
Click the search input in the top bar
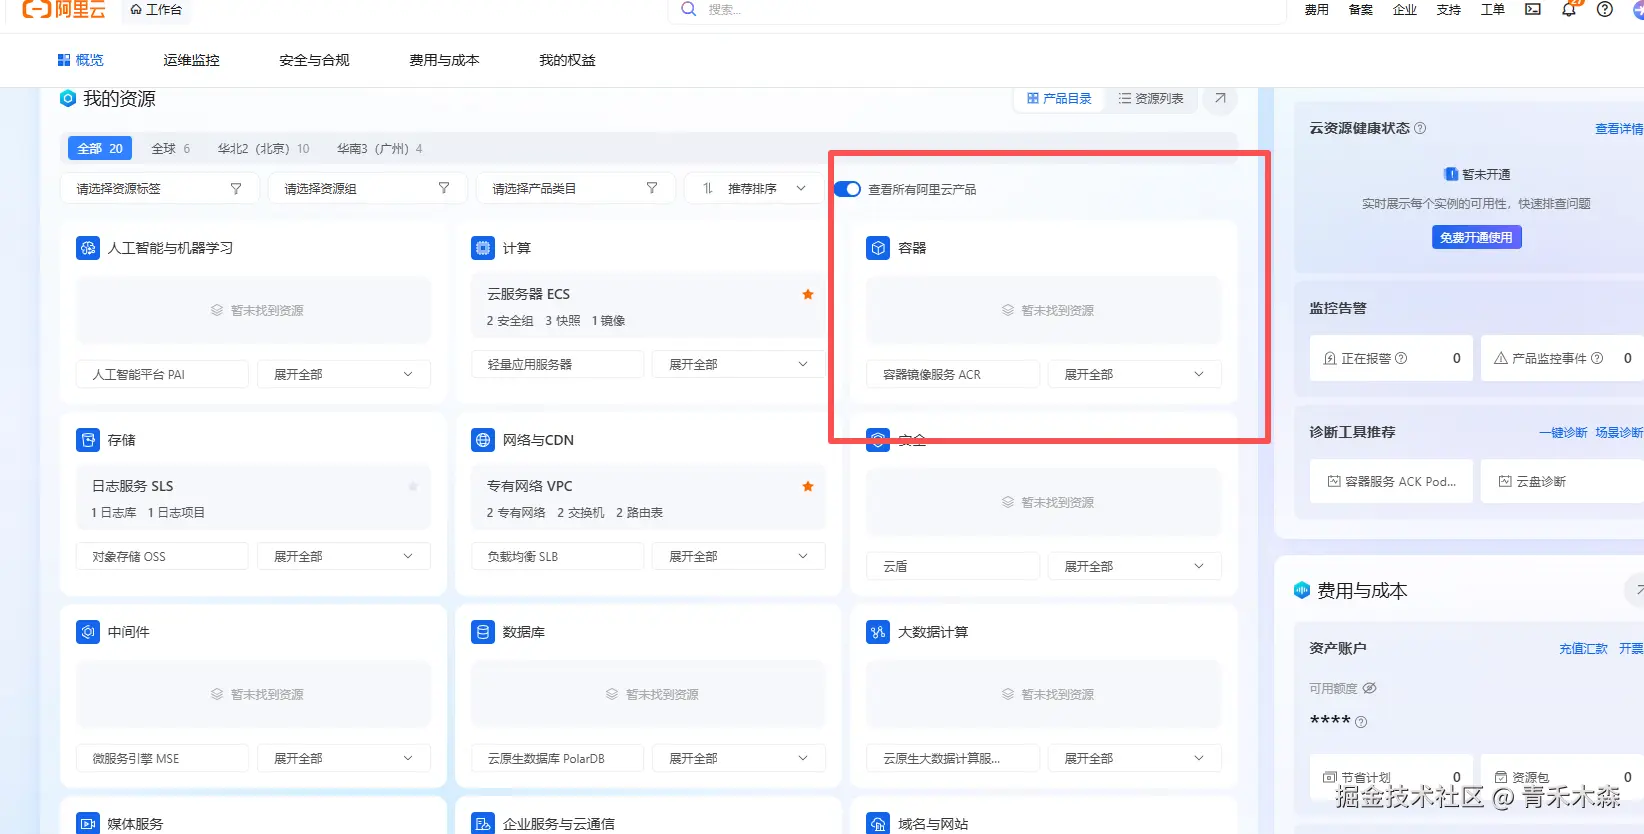pyautogui.click(x=978, y=9)
